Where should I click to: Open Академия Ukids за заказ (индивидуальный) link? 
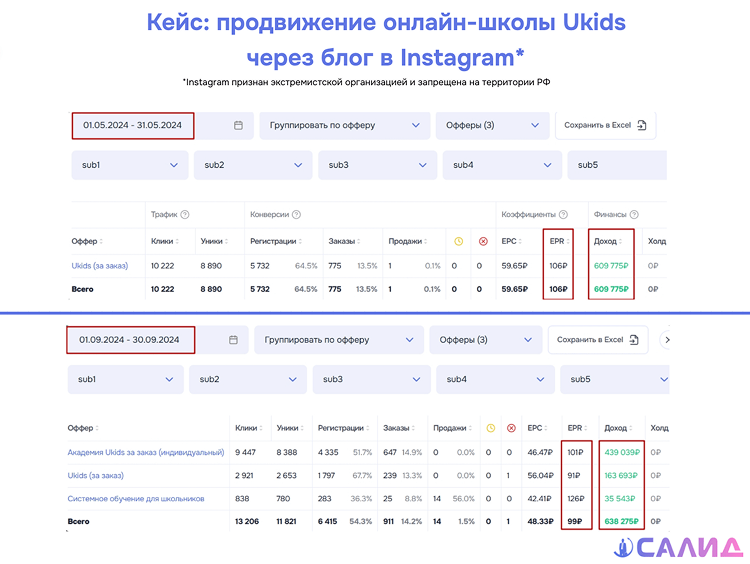click(146, 452)
